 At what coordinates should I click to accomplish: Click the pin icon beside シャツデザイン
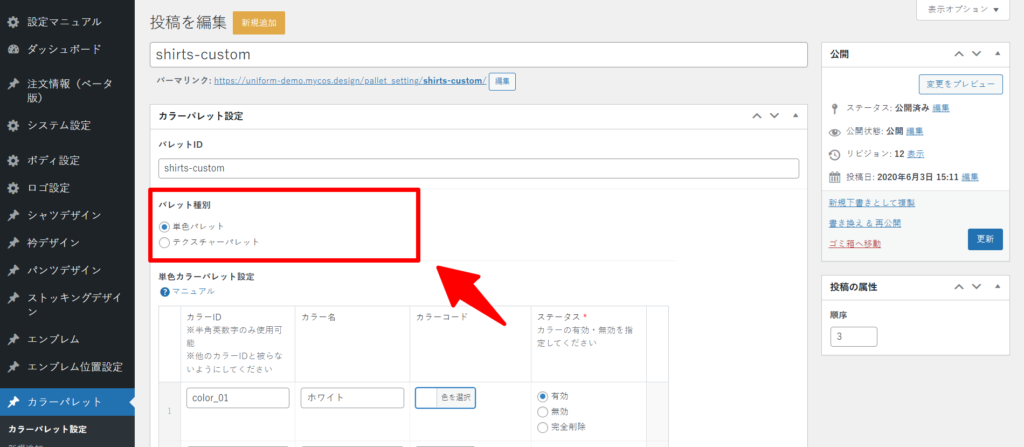(13, 216)
